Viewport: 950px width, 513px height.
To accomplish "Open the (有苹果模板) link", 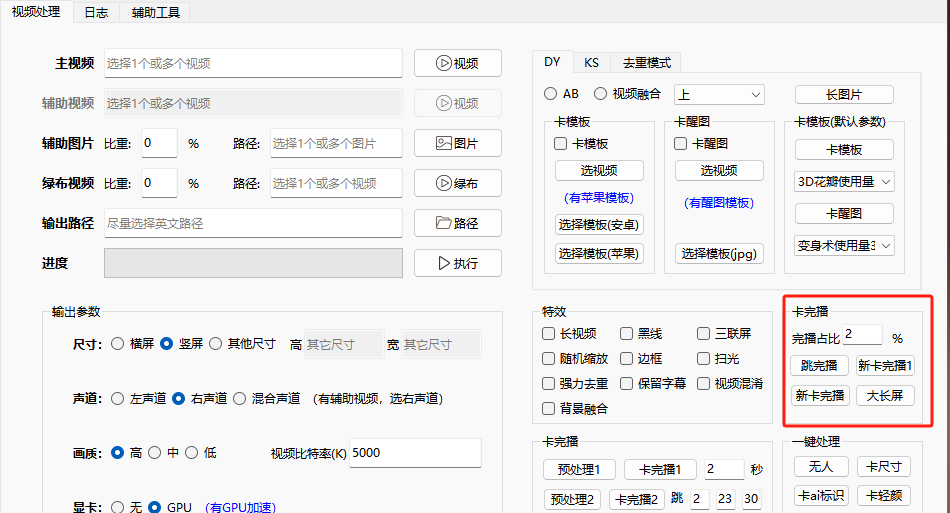I will [x=599, y=198].
